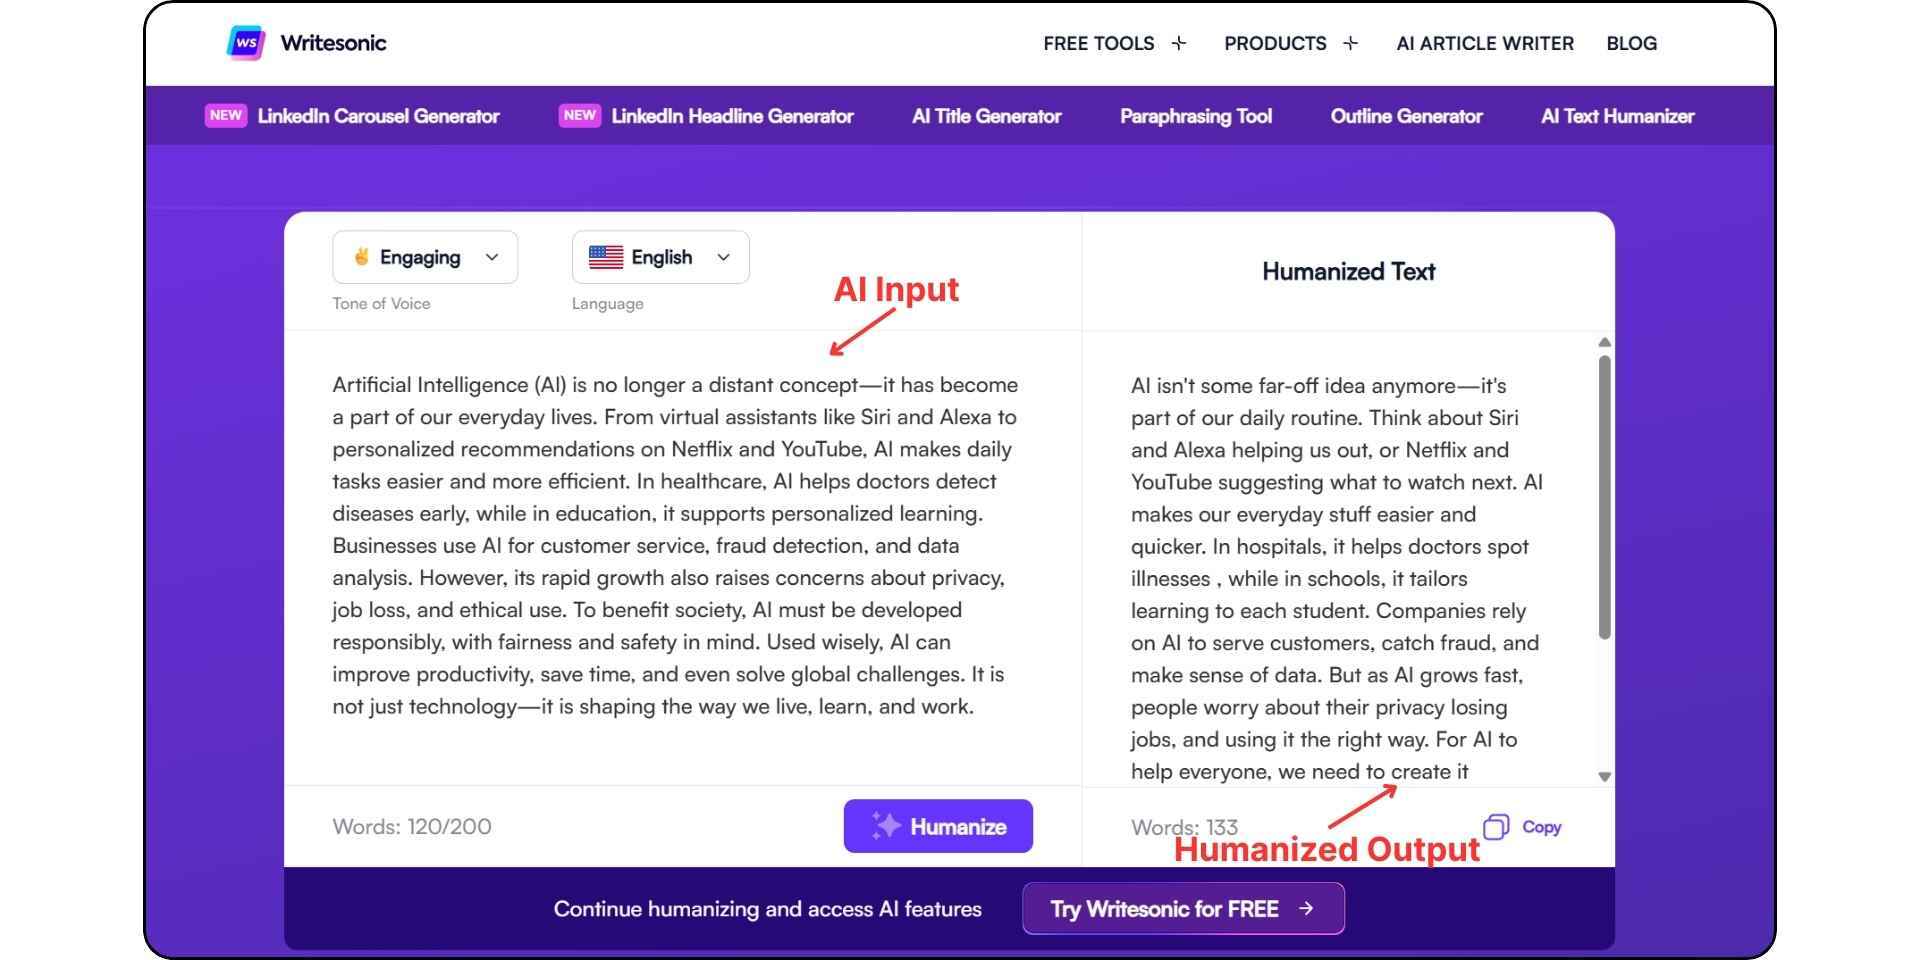Click NEW badge beside LinkedIn Headline Generator
This screenshot has height=960, width=1920.
580,115
